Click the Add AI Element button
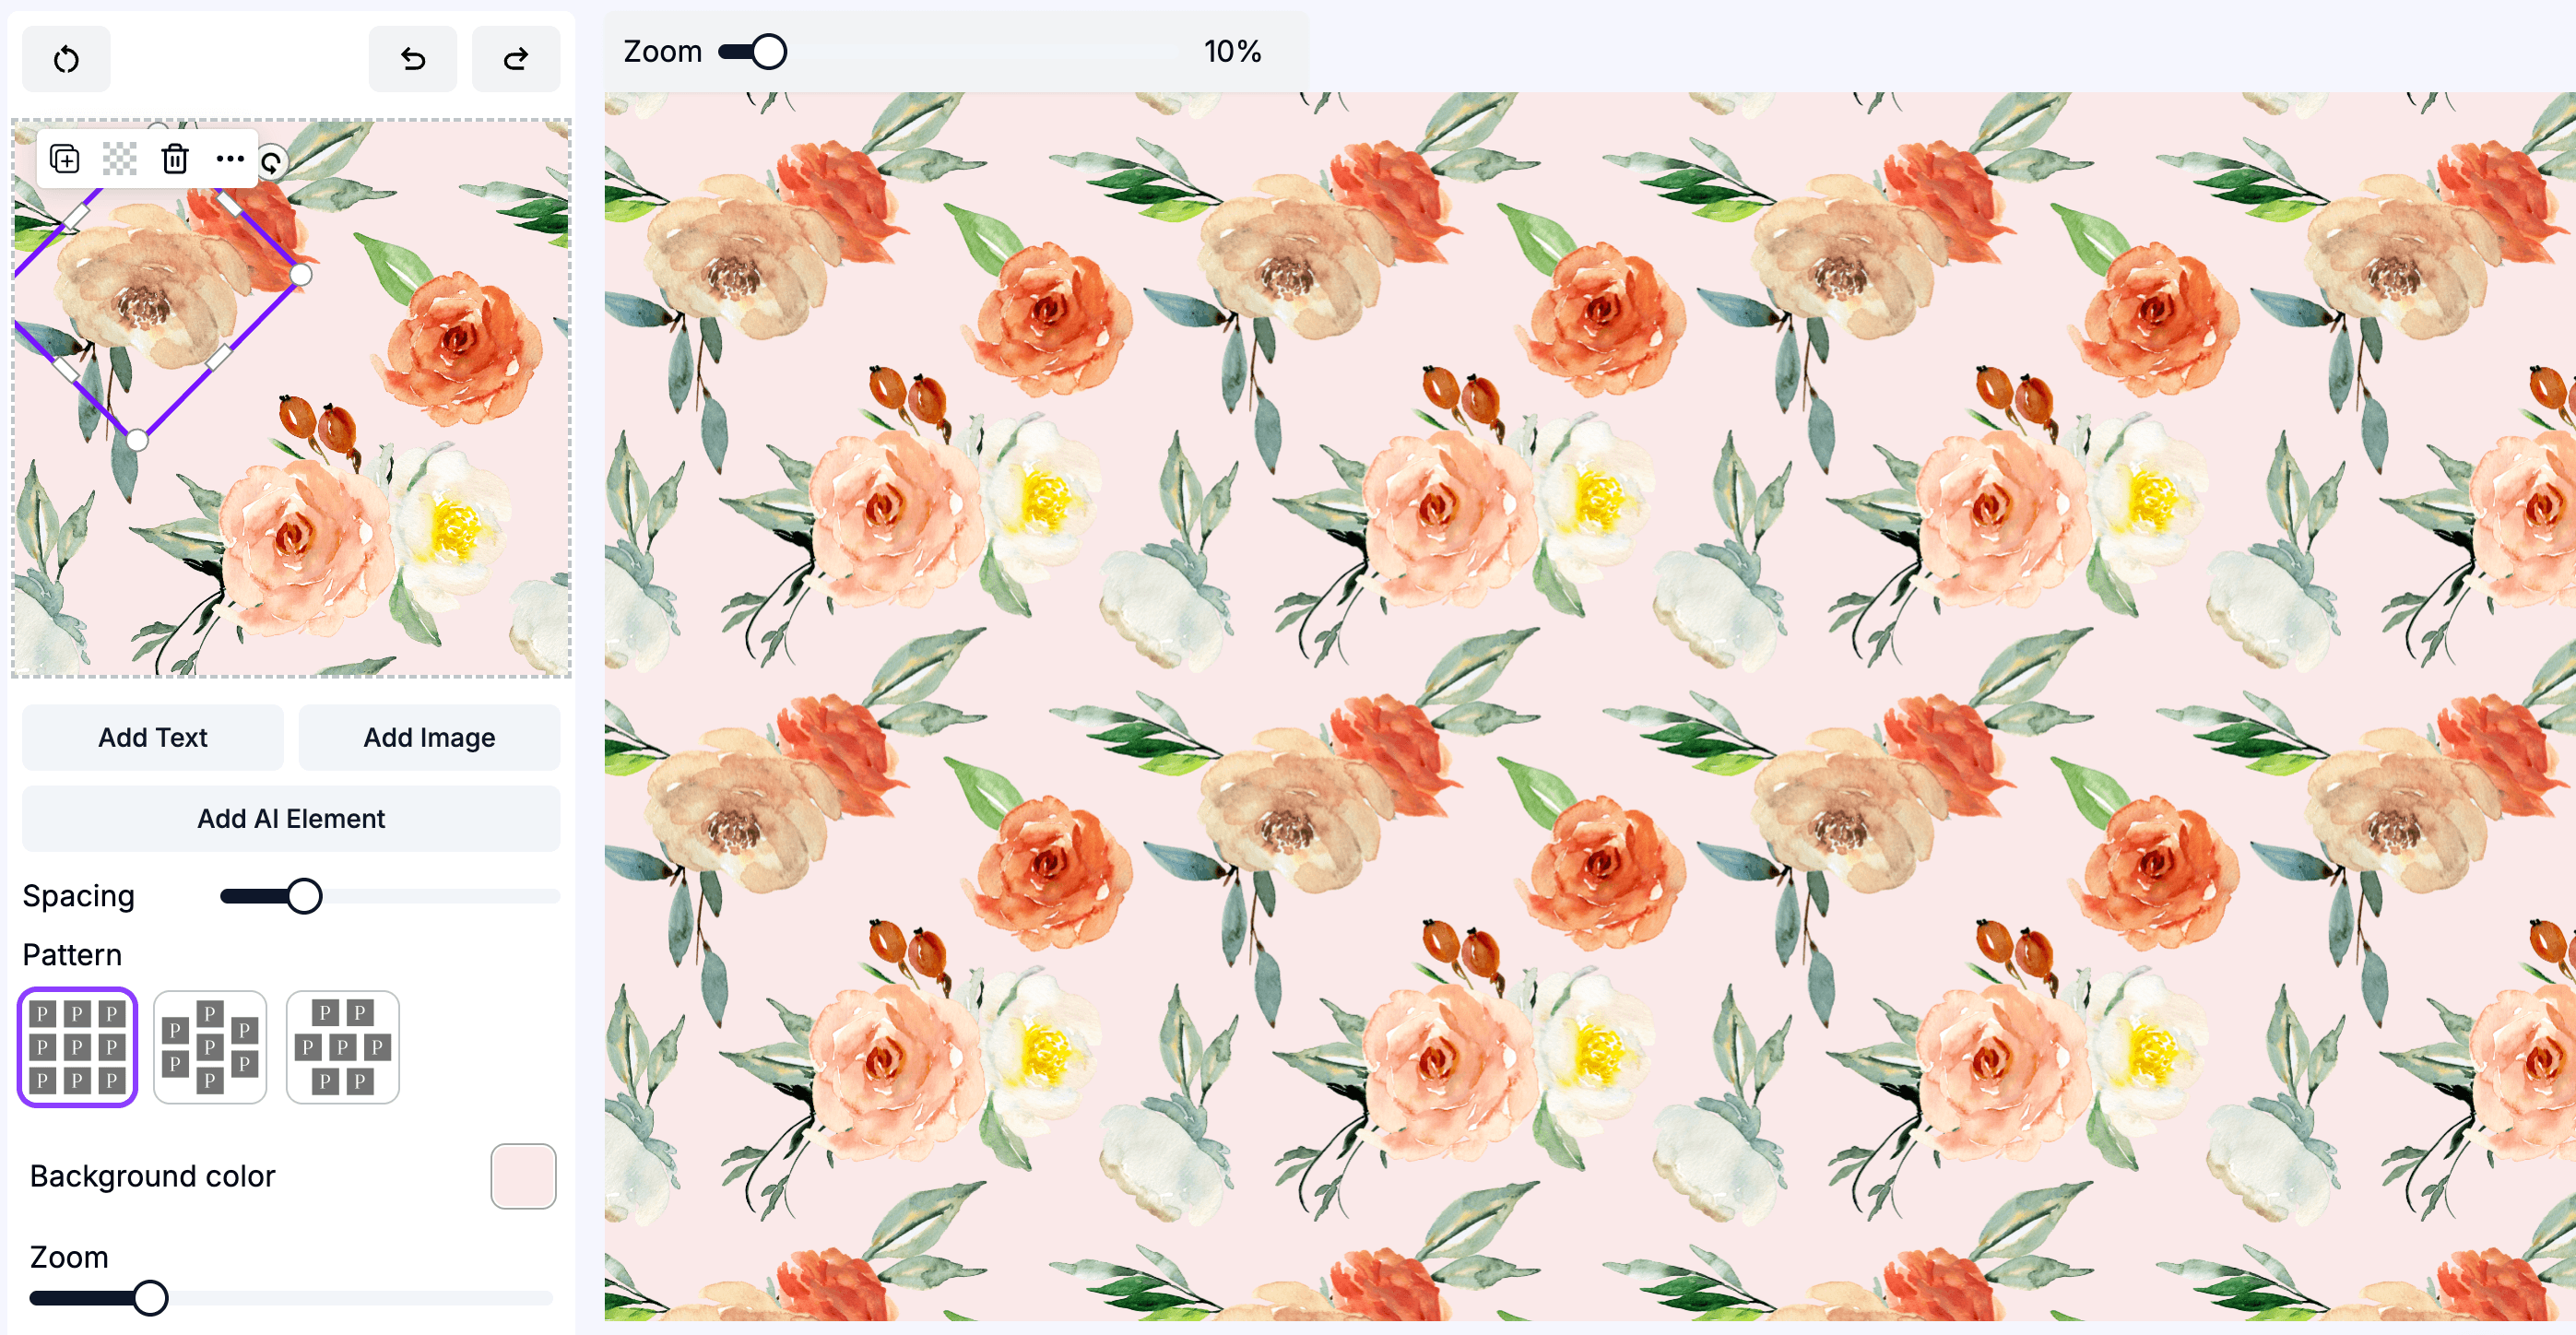Screen dimensions: 2576x1335 pyautogui.click(x=290, y=818)
